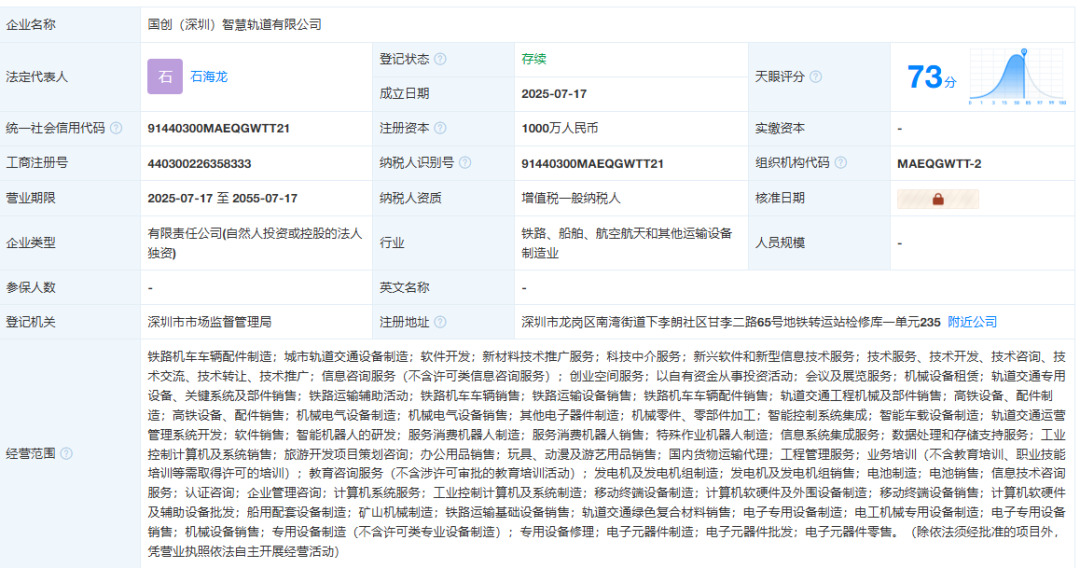The width and height of the screenshot is (1080, 568).
Task: Click the purple 石 avatar
Action: [165, 76]
